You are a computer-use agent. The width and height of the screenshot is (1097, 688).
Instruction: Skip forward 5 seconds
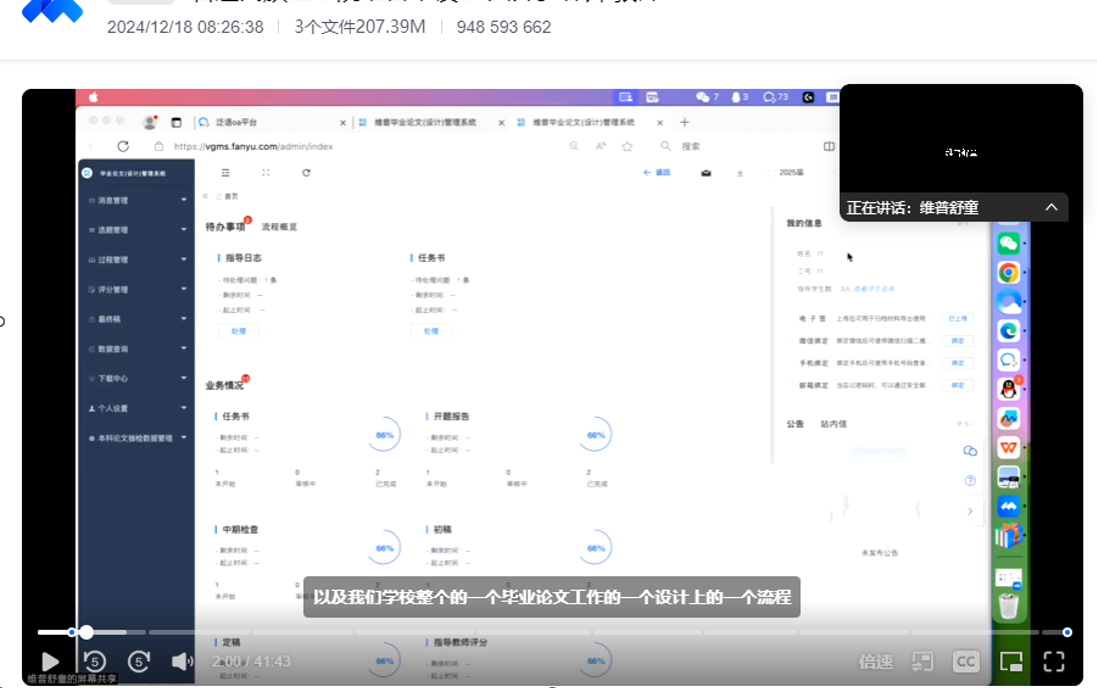click(x=139, y=661)
